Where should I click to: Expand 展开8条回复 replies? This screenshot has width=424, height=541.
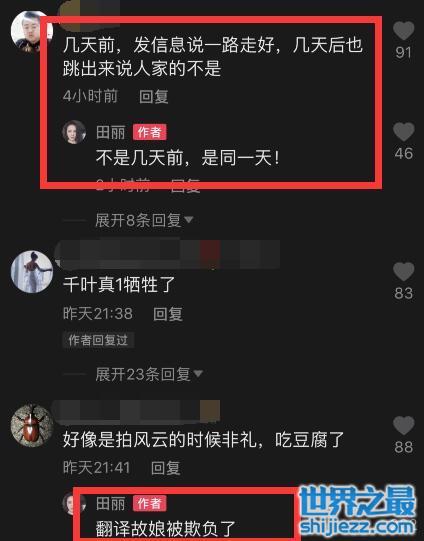click(x=144, y=220)
